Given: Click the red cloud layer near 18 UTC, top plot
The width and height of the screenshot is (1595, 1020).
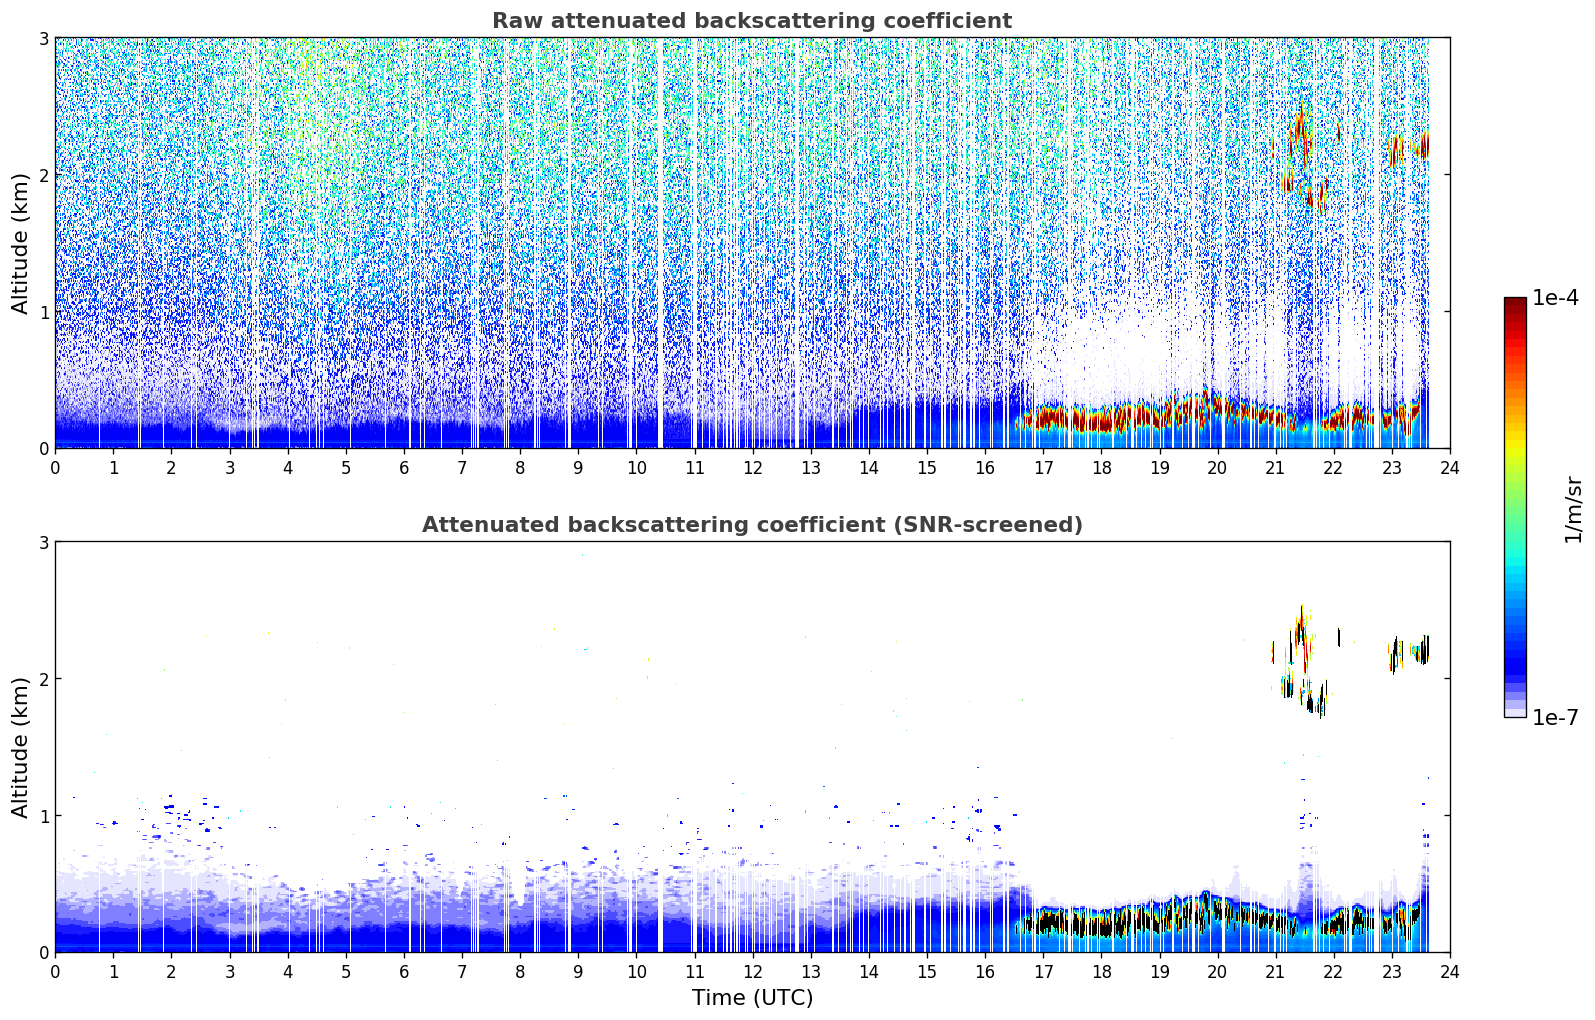Looking at the screenshot, I should click(x=1100, y=419).
